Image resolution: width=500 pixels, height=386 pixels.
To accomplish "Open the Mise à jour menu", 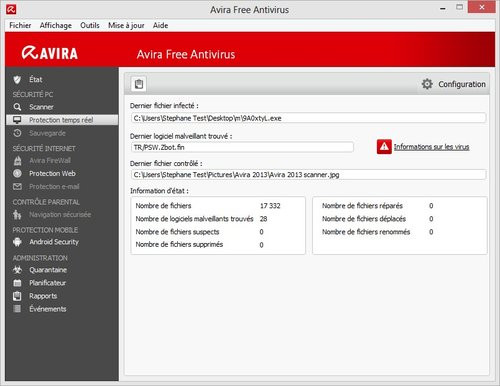I will [126, 25].
